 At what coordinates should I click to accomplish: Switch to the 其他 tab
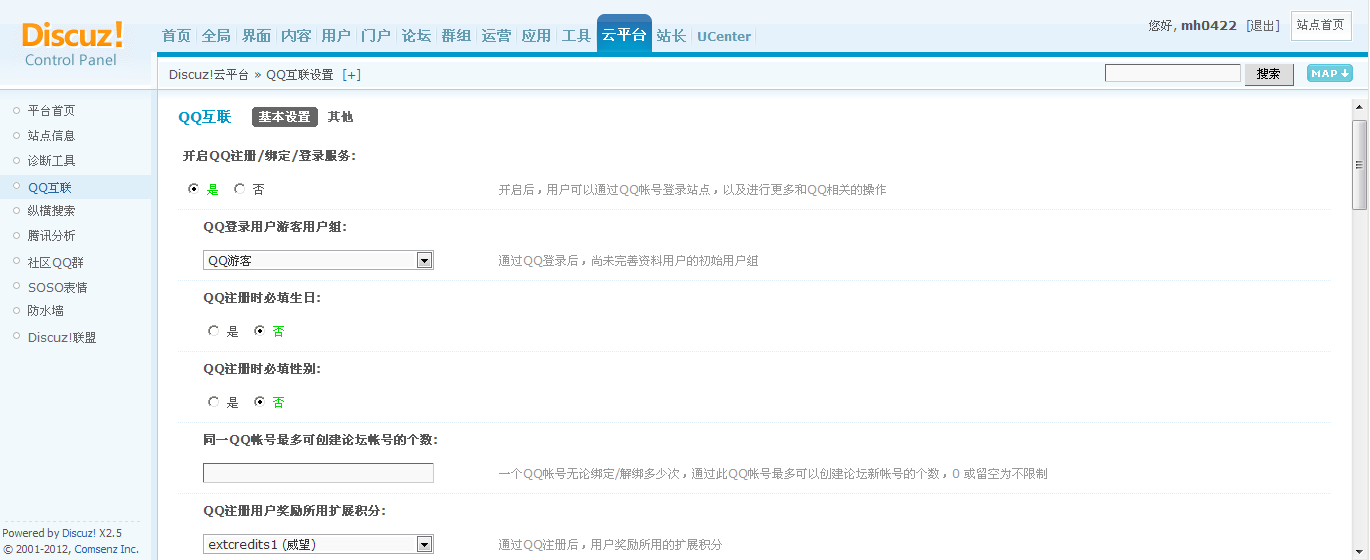[x=340, y=117]
